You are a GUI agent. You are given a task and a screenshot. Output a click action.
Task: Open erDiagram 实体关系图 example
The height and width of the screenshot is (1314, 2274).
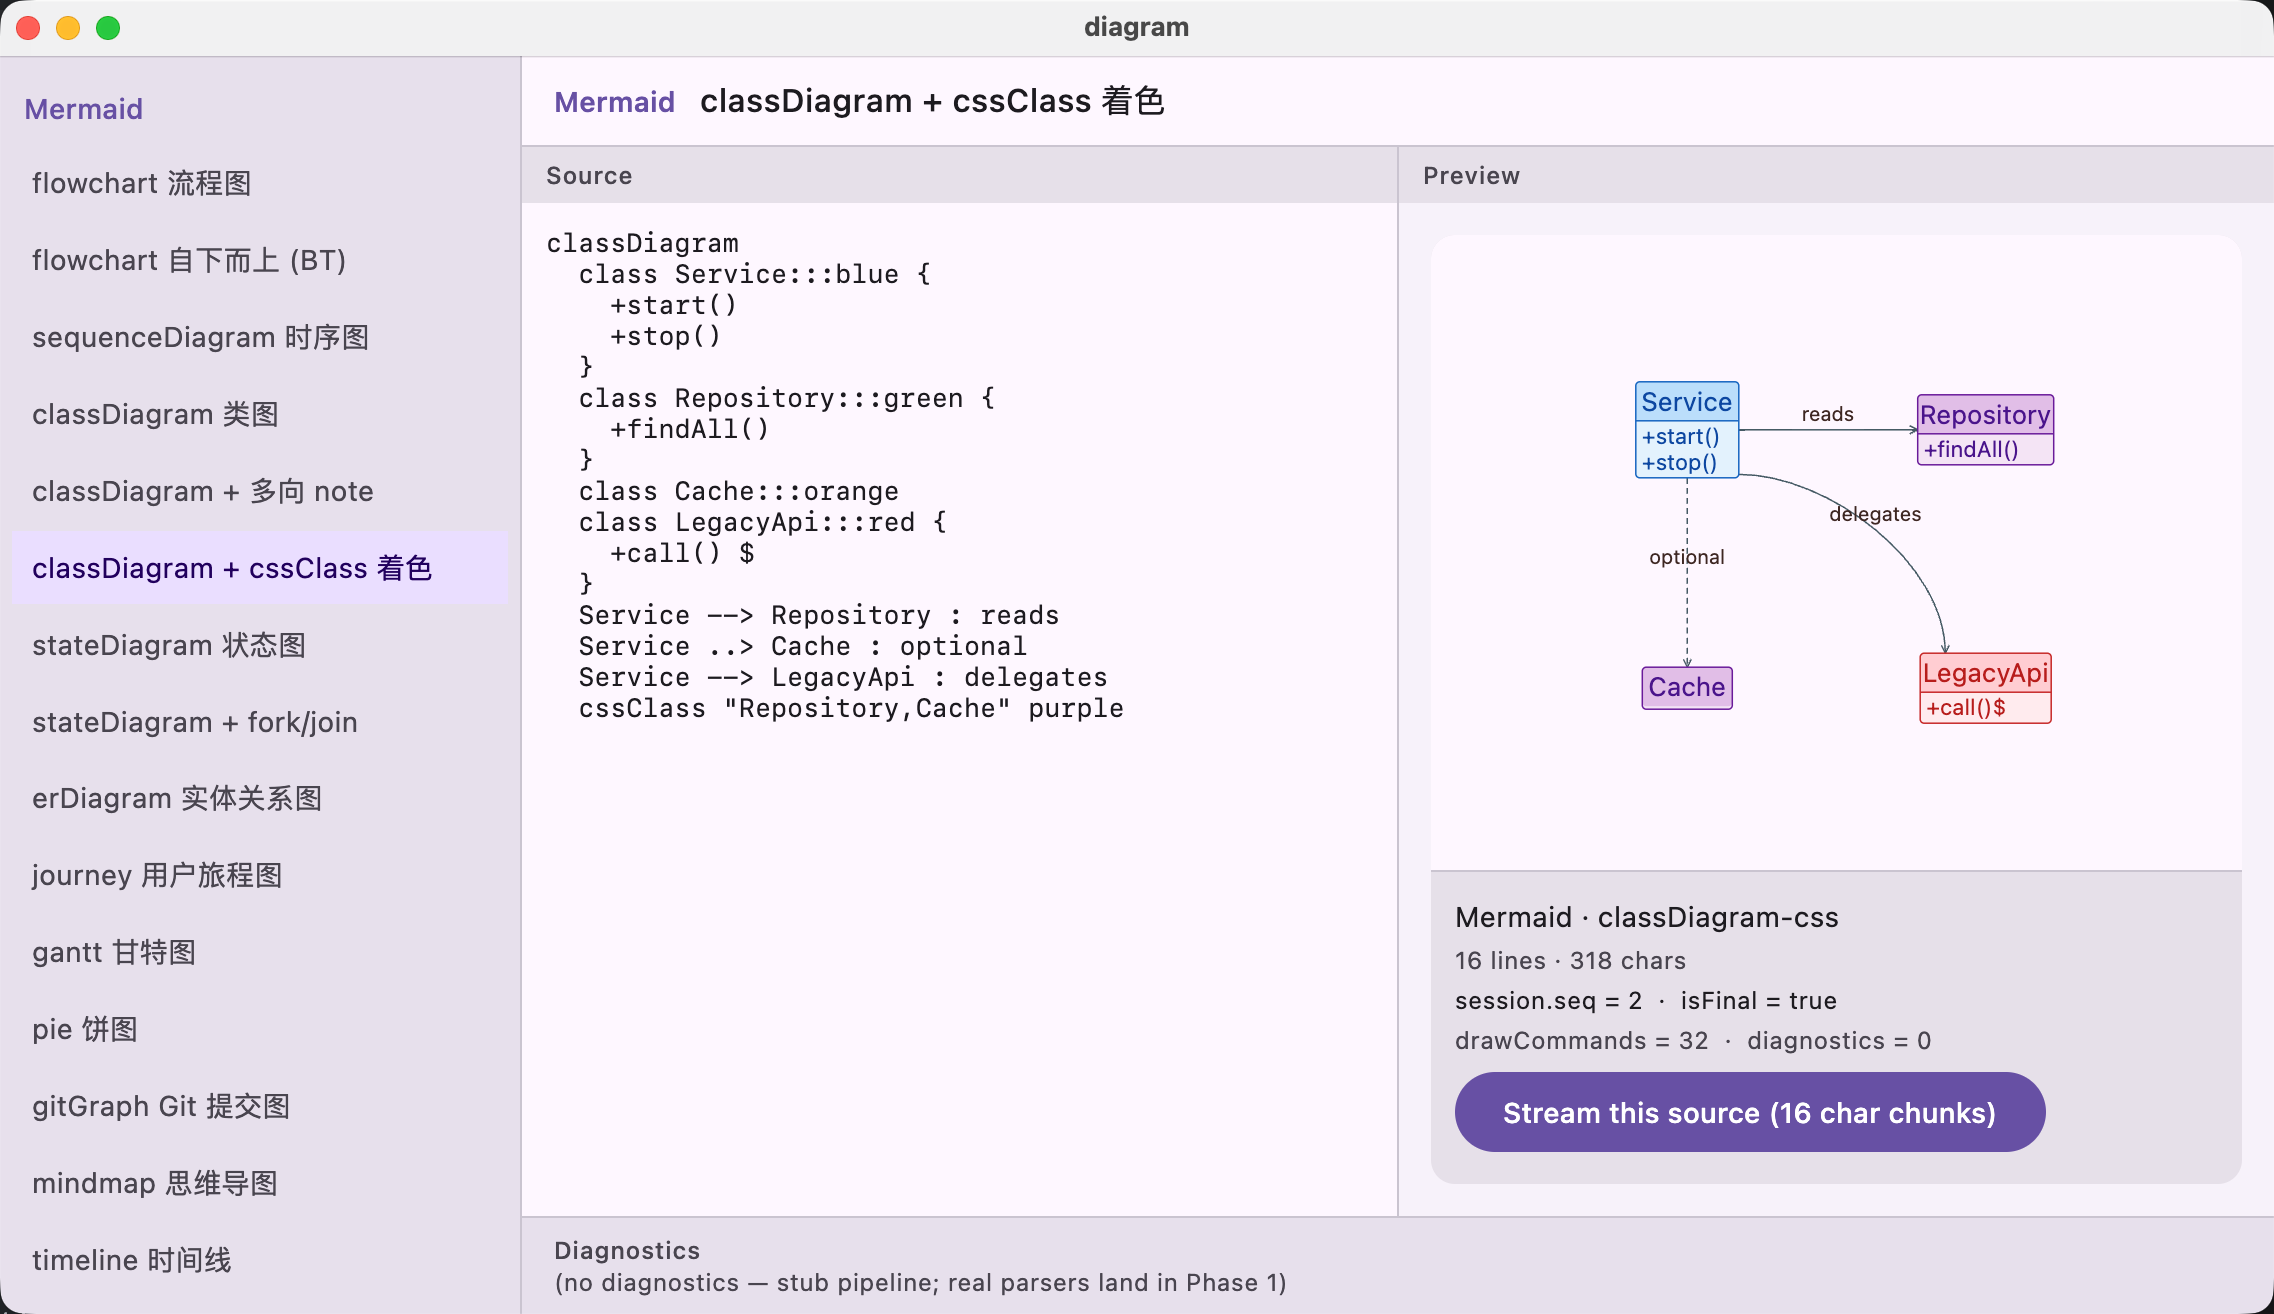(x=259, y=798)
